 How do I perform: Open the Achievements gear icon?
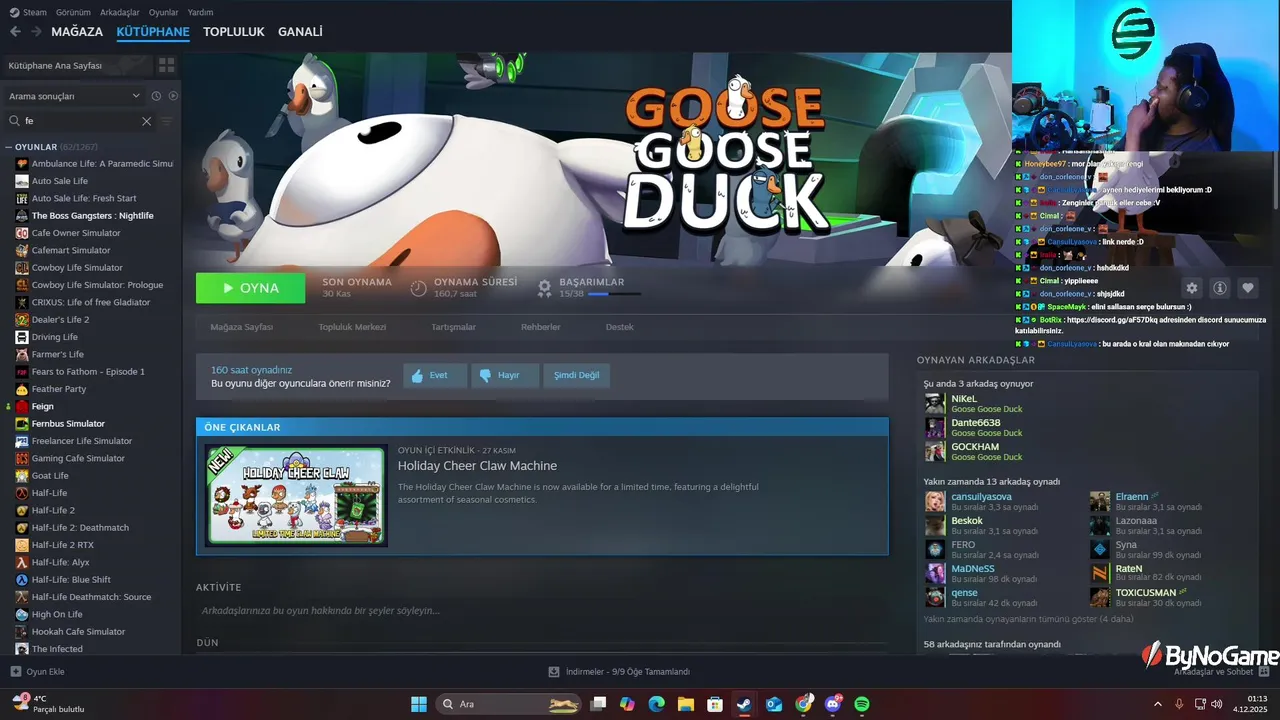click(544, 288)
